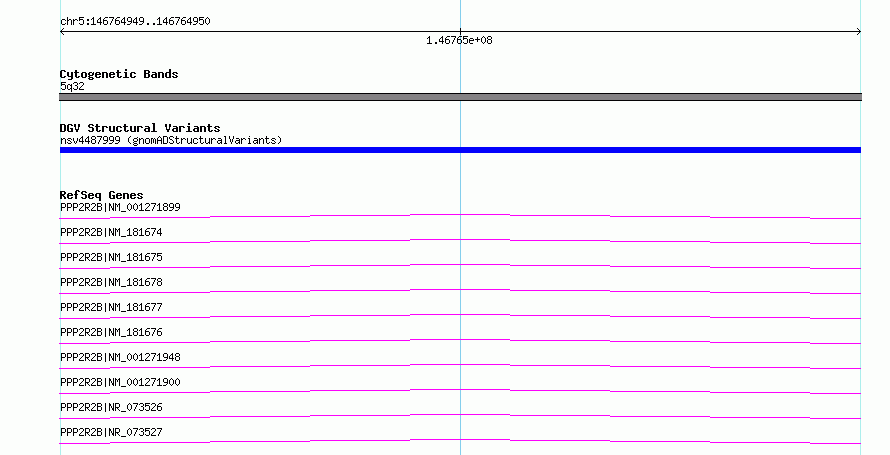The height and width of the screenshot is (455, 890).
Task: Click the blue nsv4487999 variant bar
Action: coord(460,150)
